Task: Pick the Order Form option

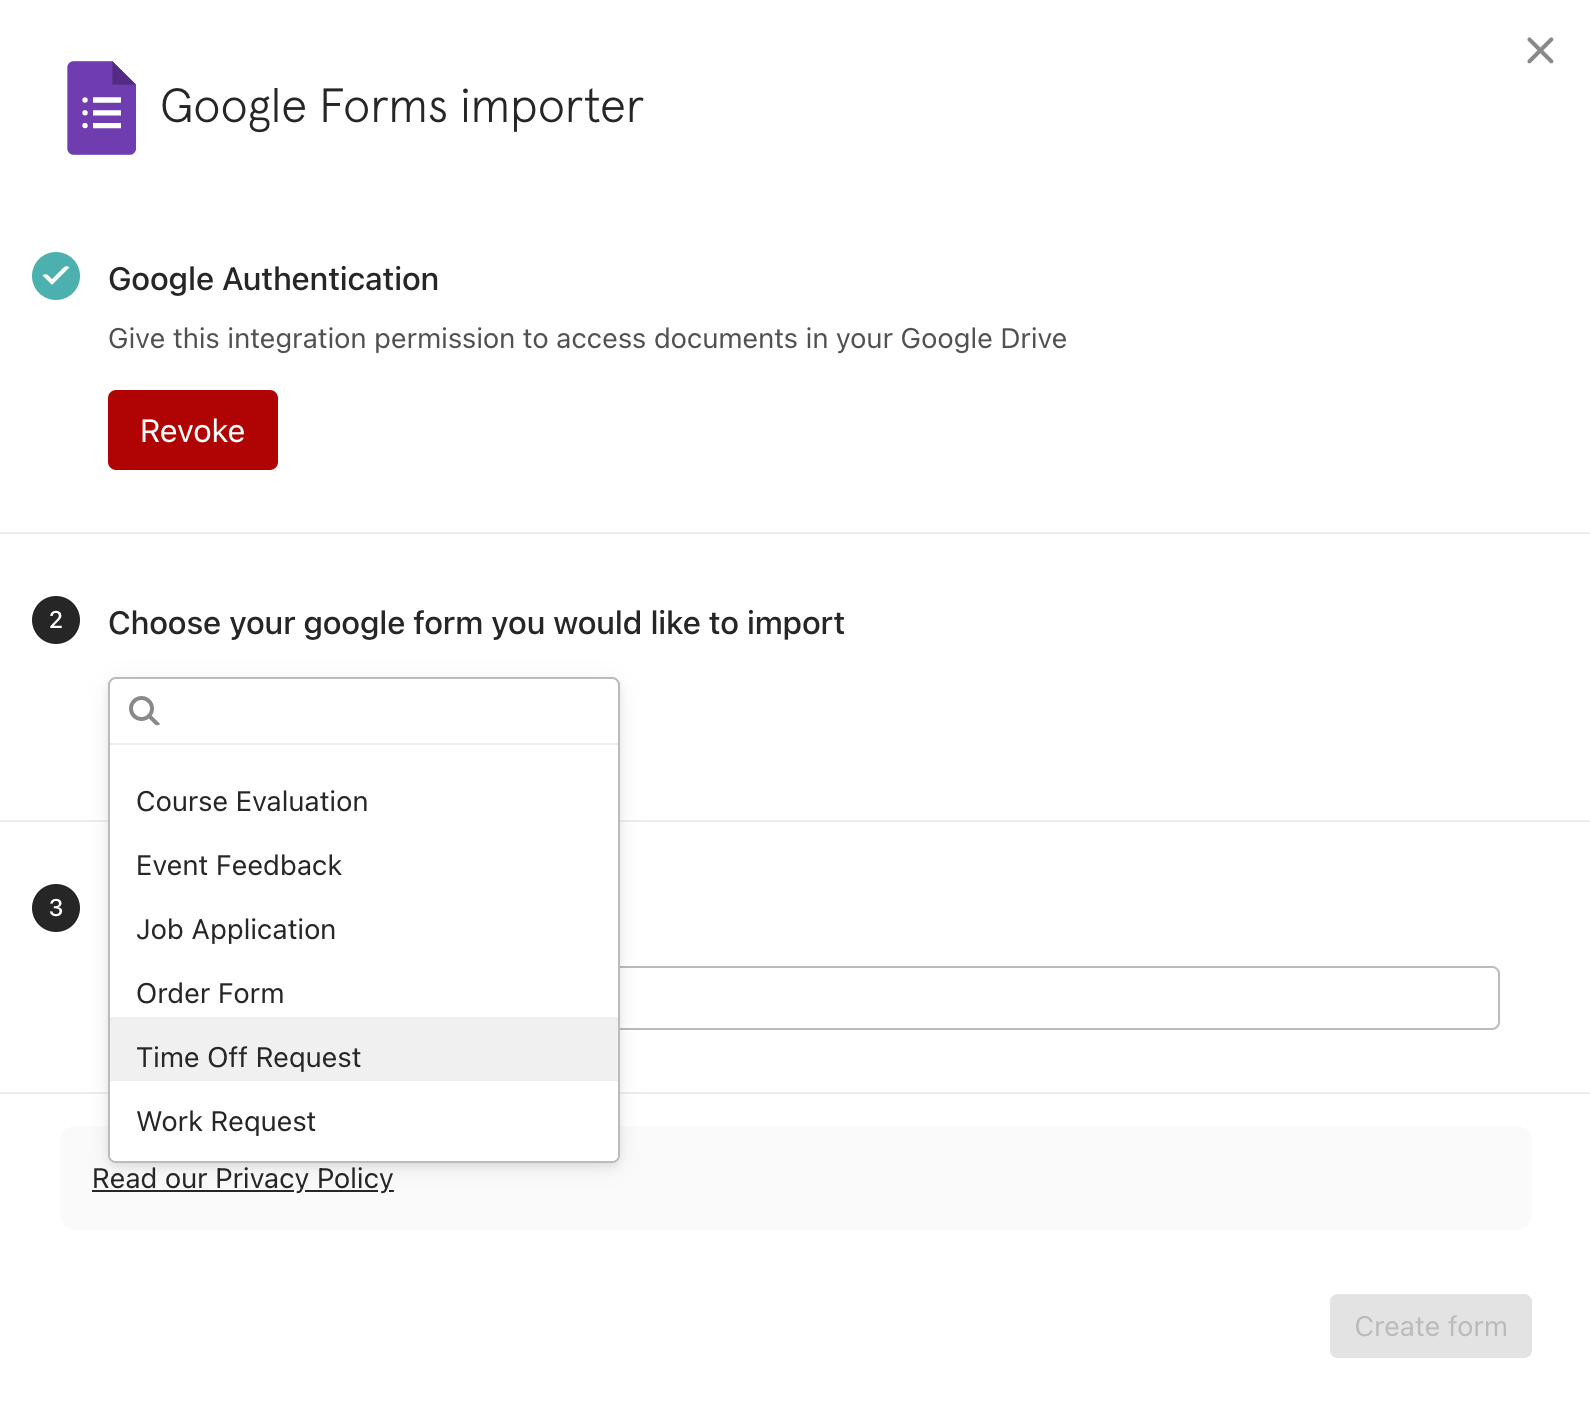Action: click(x=364, y=993)
